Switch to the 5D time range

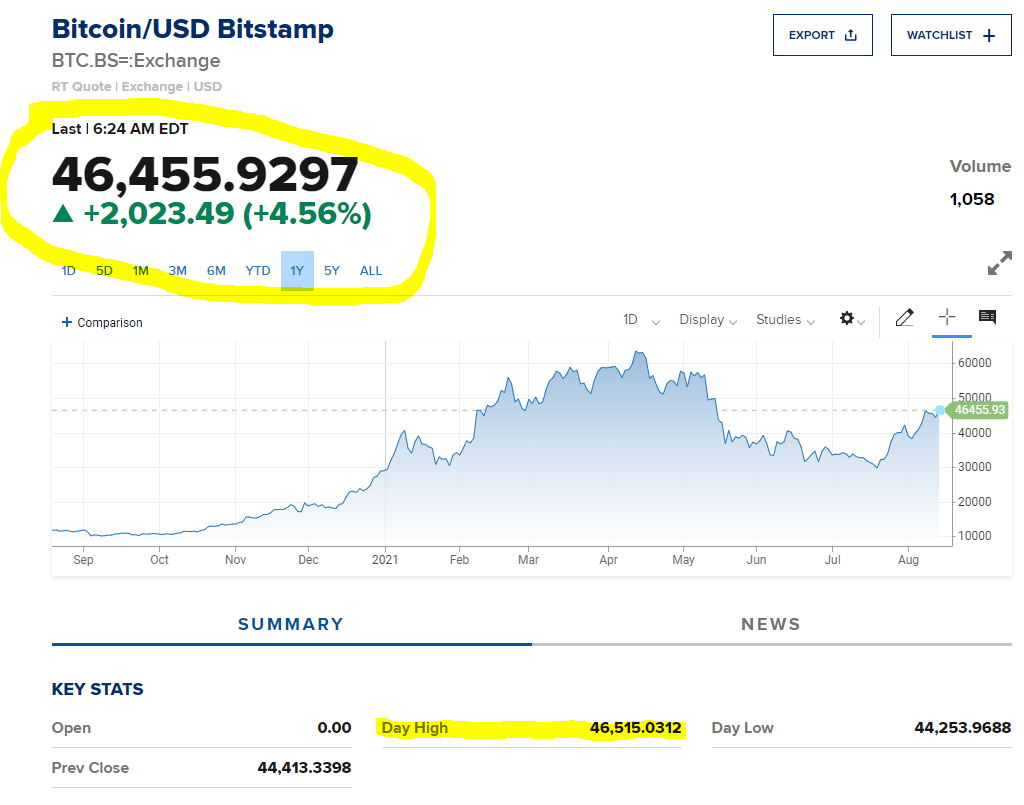(x=104, y=270)
